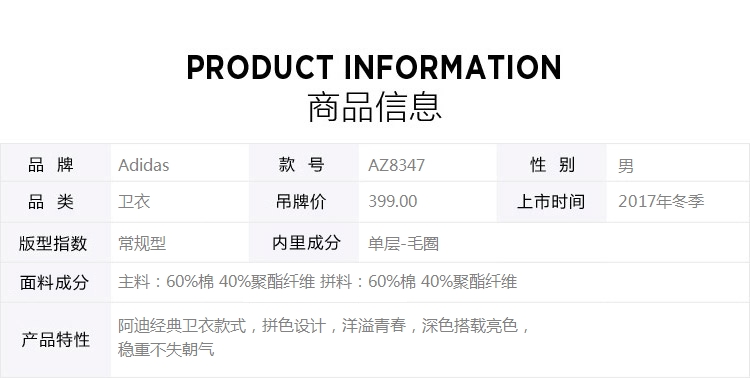Click the 常规型 fit value
750x378 pixels.
coord(142,244)
